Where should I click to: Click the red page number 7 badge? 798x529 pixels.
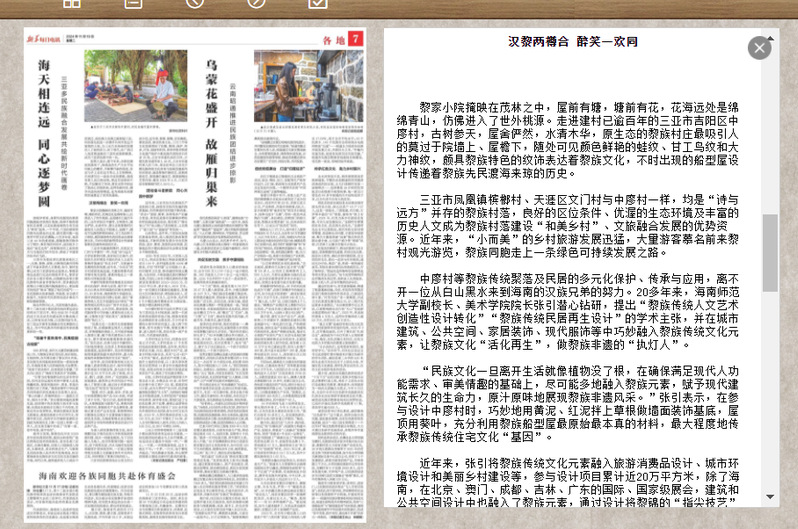(355, 39)
